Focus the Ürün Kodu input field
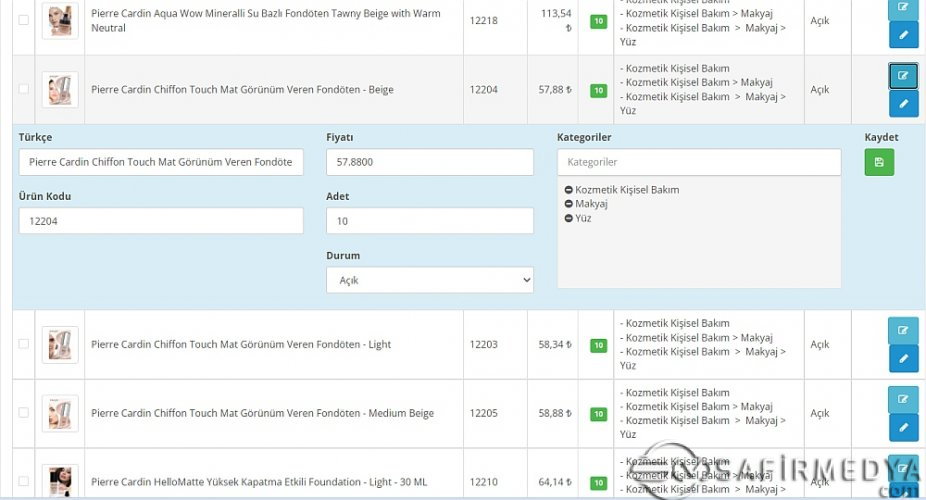 160,221
